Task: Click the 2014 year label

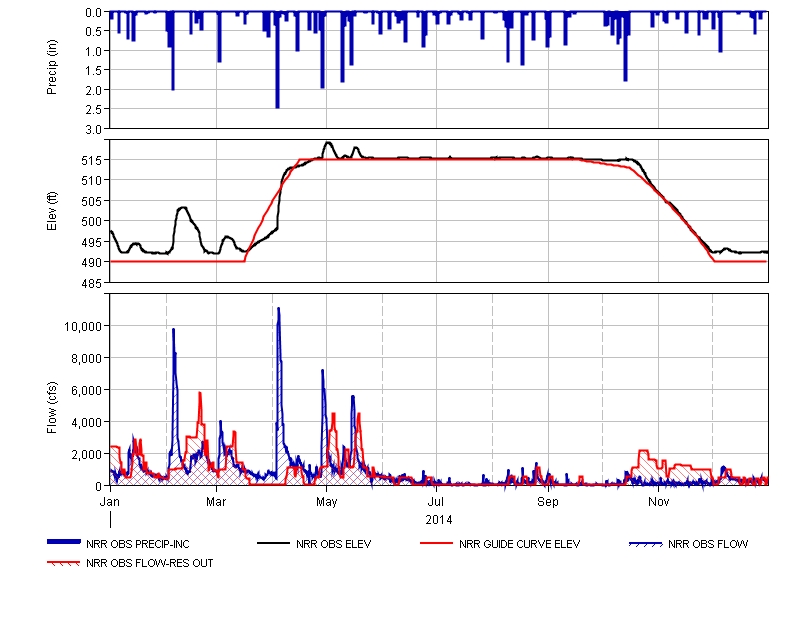Action: point(439,519)
